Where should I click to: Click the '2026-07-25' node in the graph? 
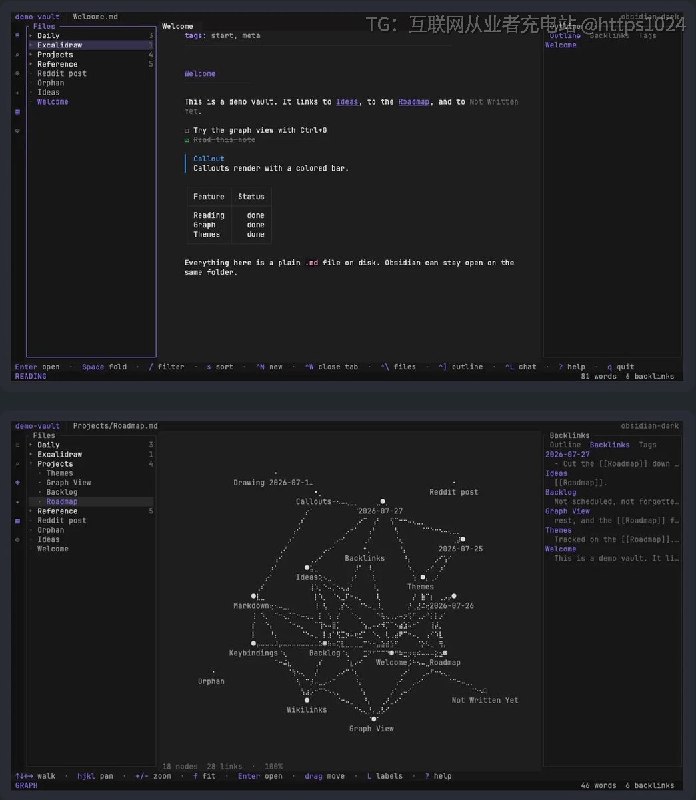coord(462,539)
